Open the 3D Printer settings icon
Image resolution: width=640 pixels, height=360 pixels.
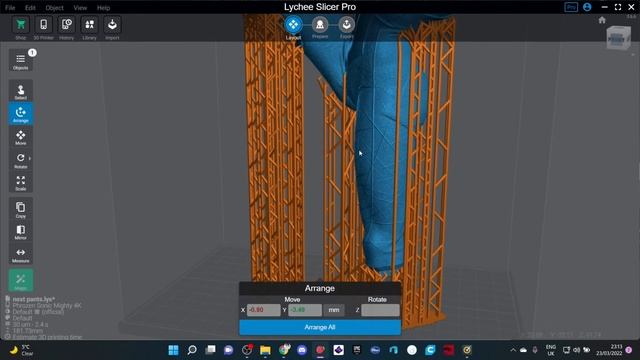click(43, 25)
